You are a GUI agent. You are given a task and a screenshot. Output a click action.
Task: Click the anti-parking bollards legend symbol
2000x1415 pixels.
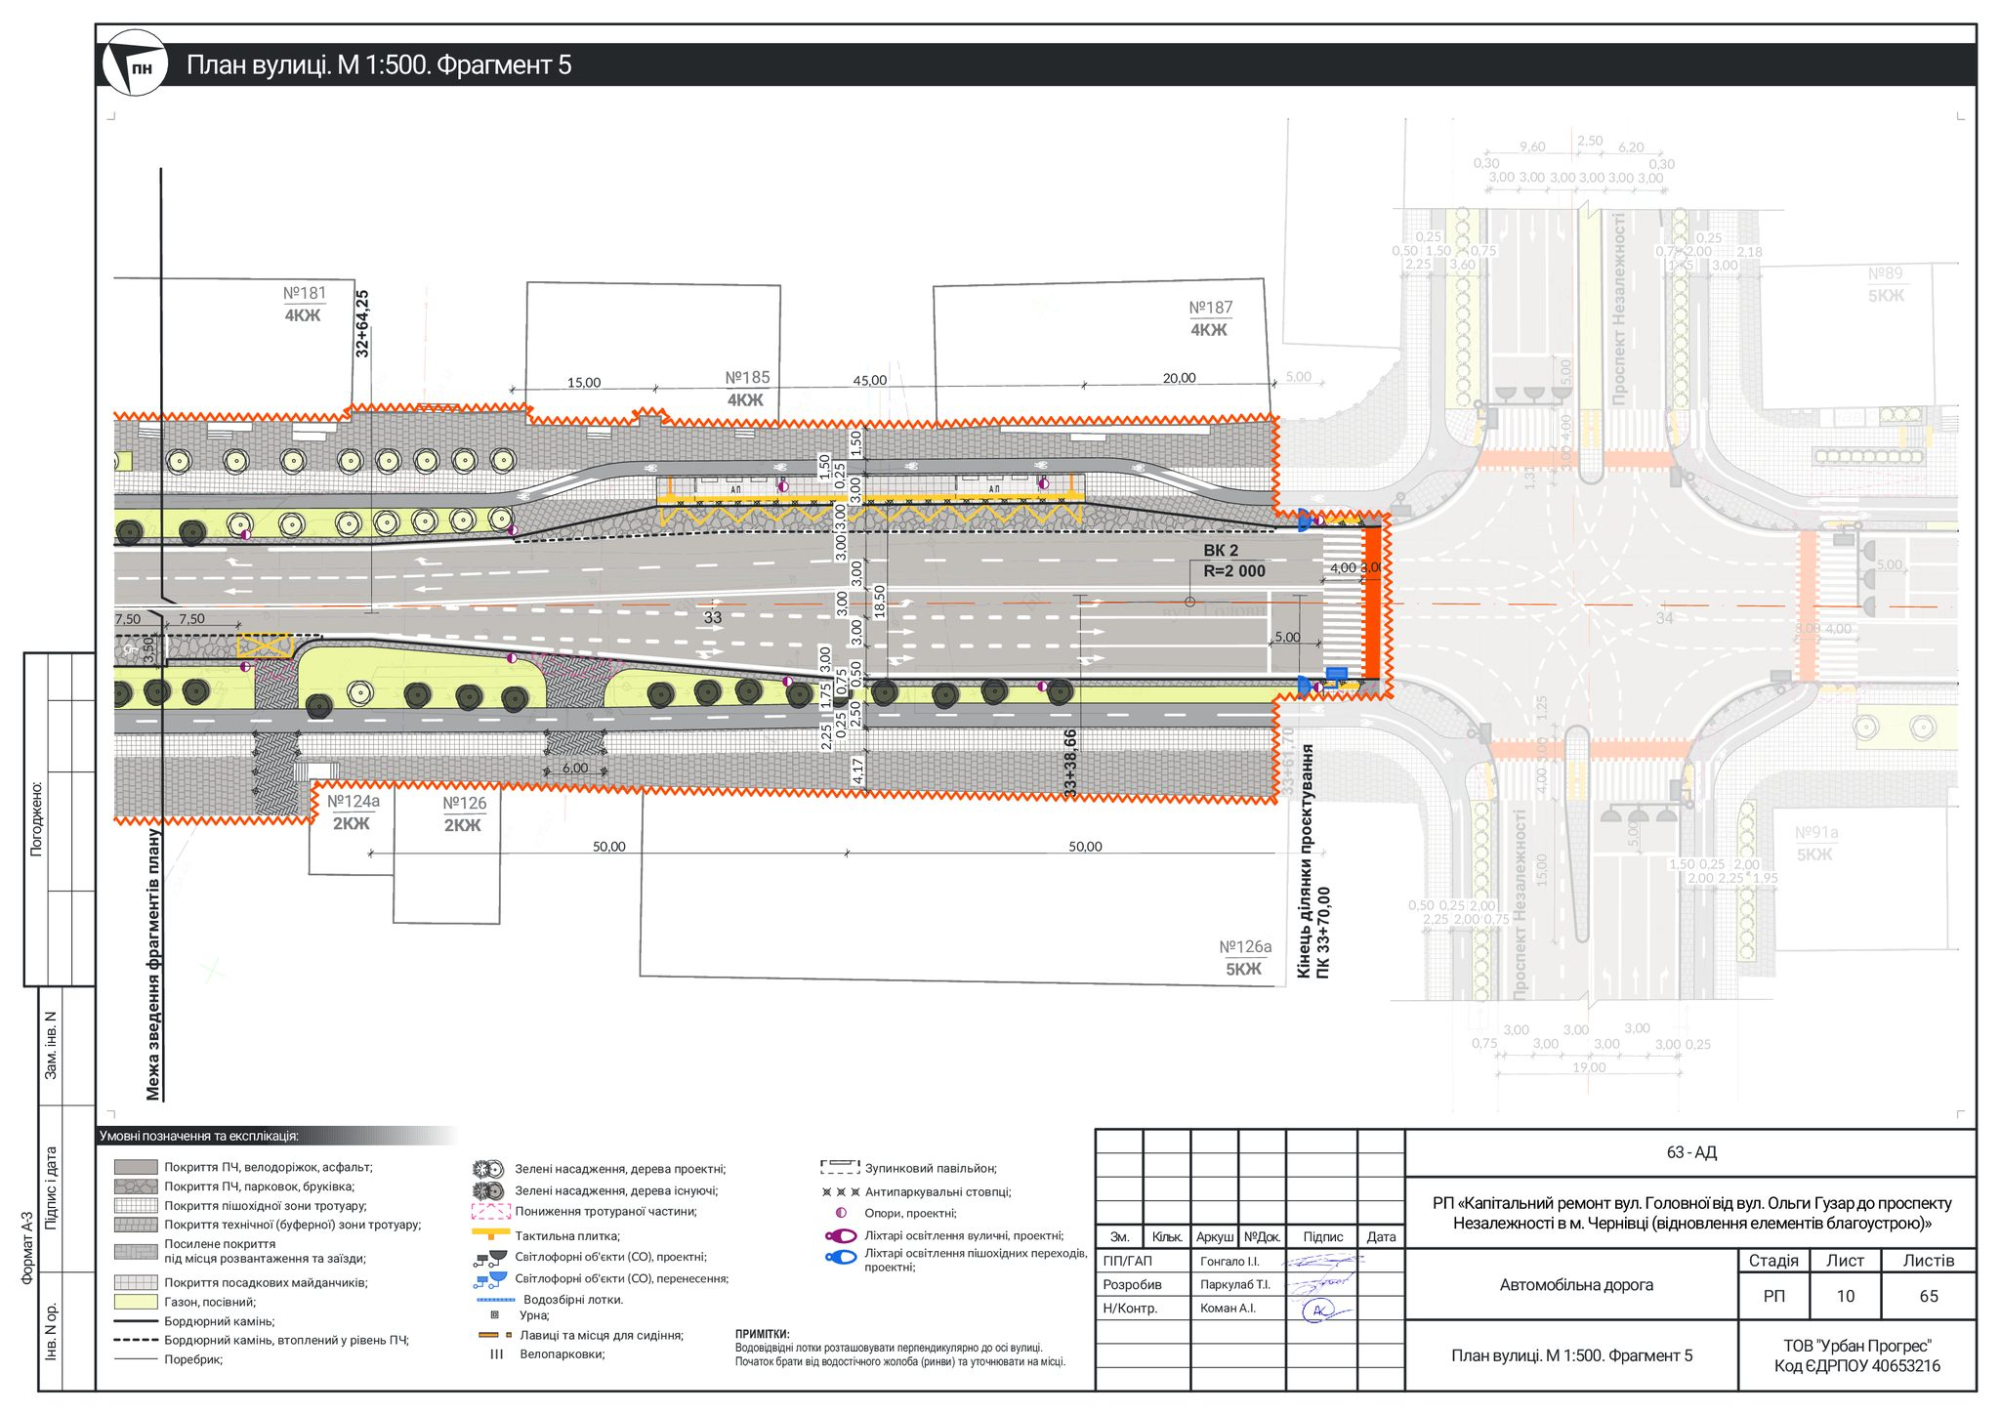coord(840,1192)
